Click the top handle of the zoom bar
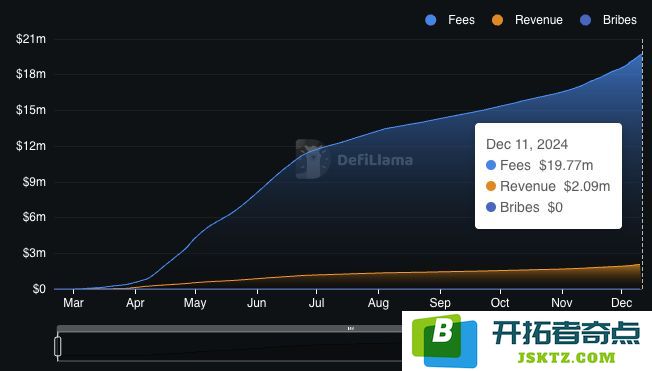 (351, 328)
